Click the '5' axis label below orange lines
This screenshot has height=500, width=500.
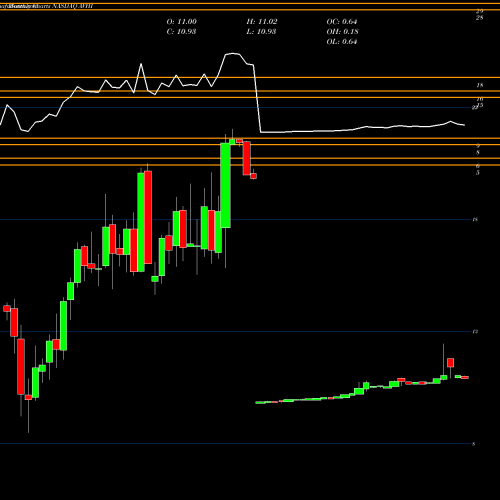click(478, 173)
